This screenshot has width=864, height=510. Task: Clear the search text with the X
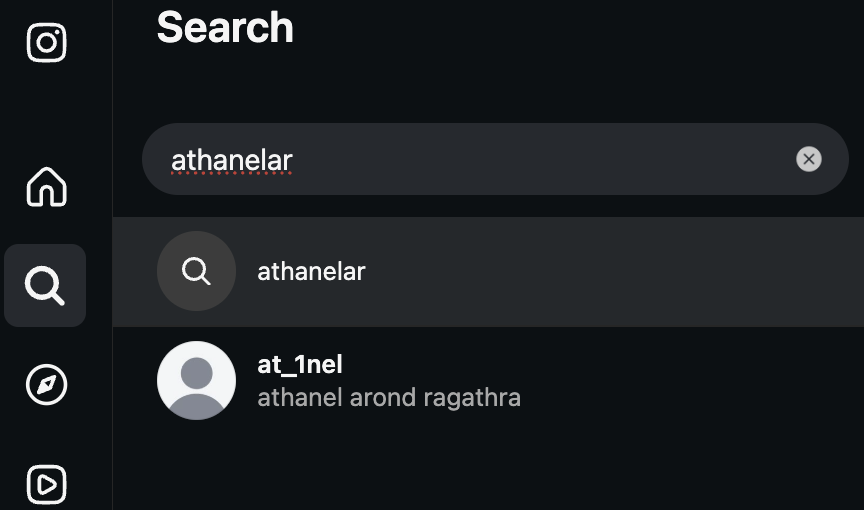coord(808,159)
